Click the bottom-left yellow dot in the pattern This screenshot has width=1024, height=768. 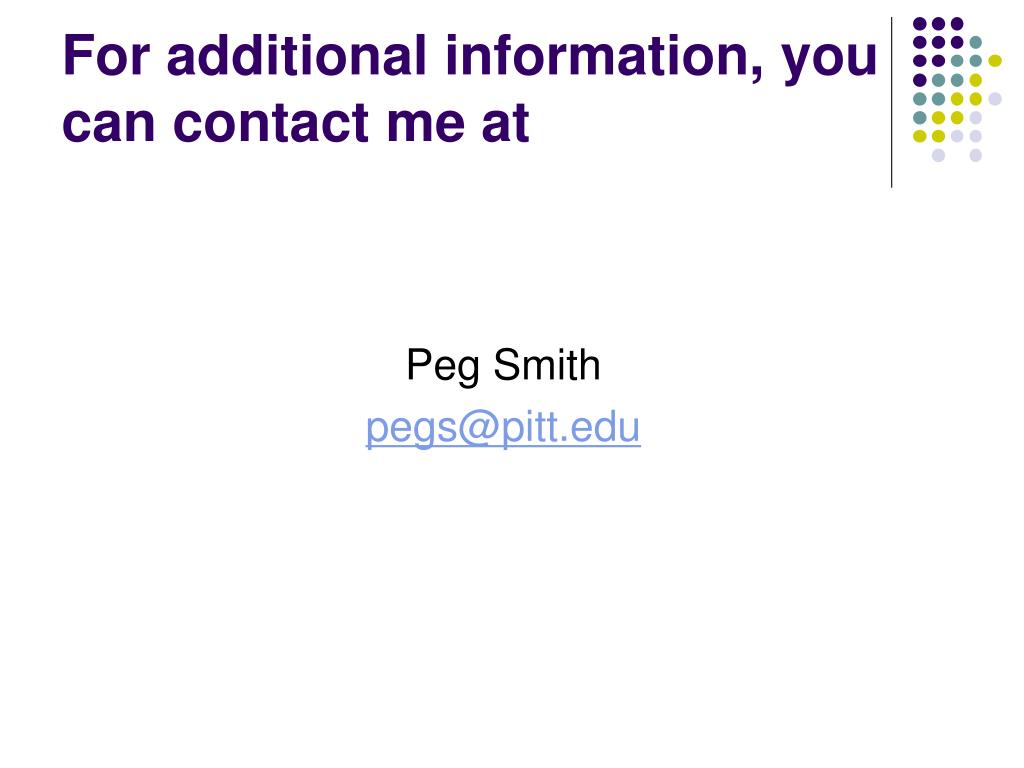[x=920, y=136]
